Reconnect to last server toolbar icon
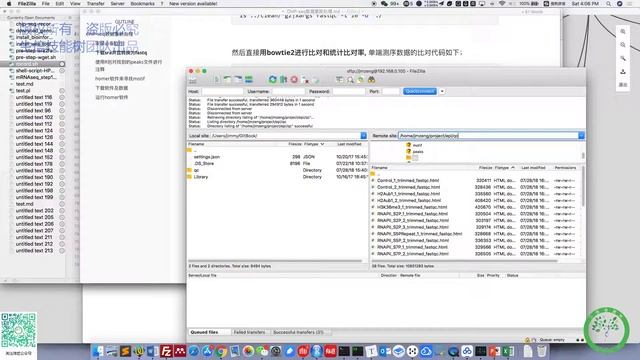 tap(315, 80)
